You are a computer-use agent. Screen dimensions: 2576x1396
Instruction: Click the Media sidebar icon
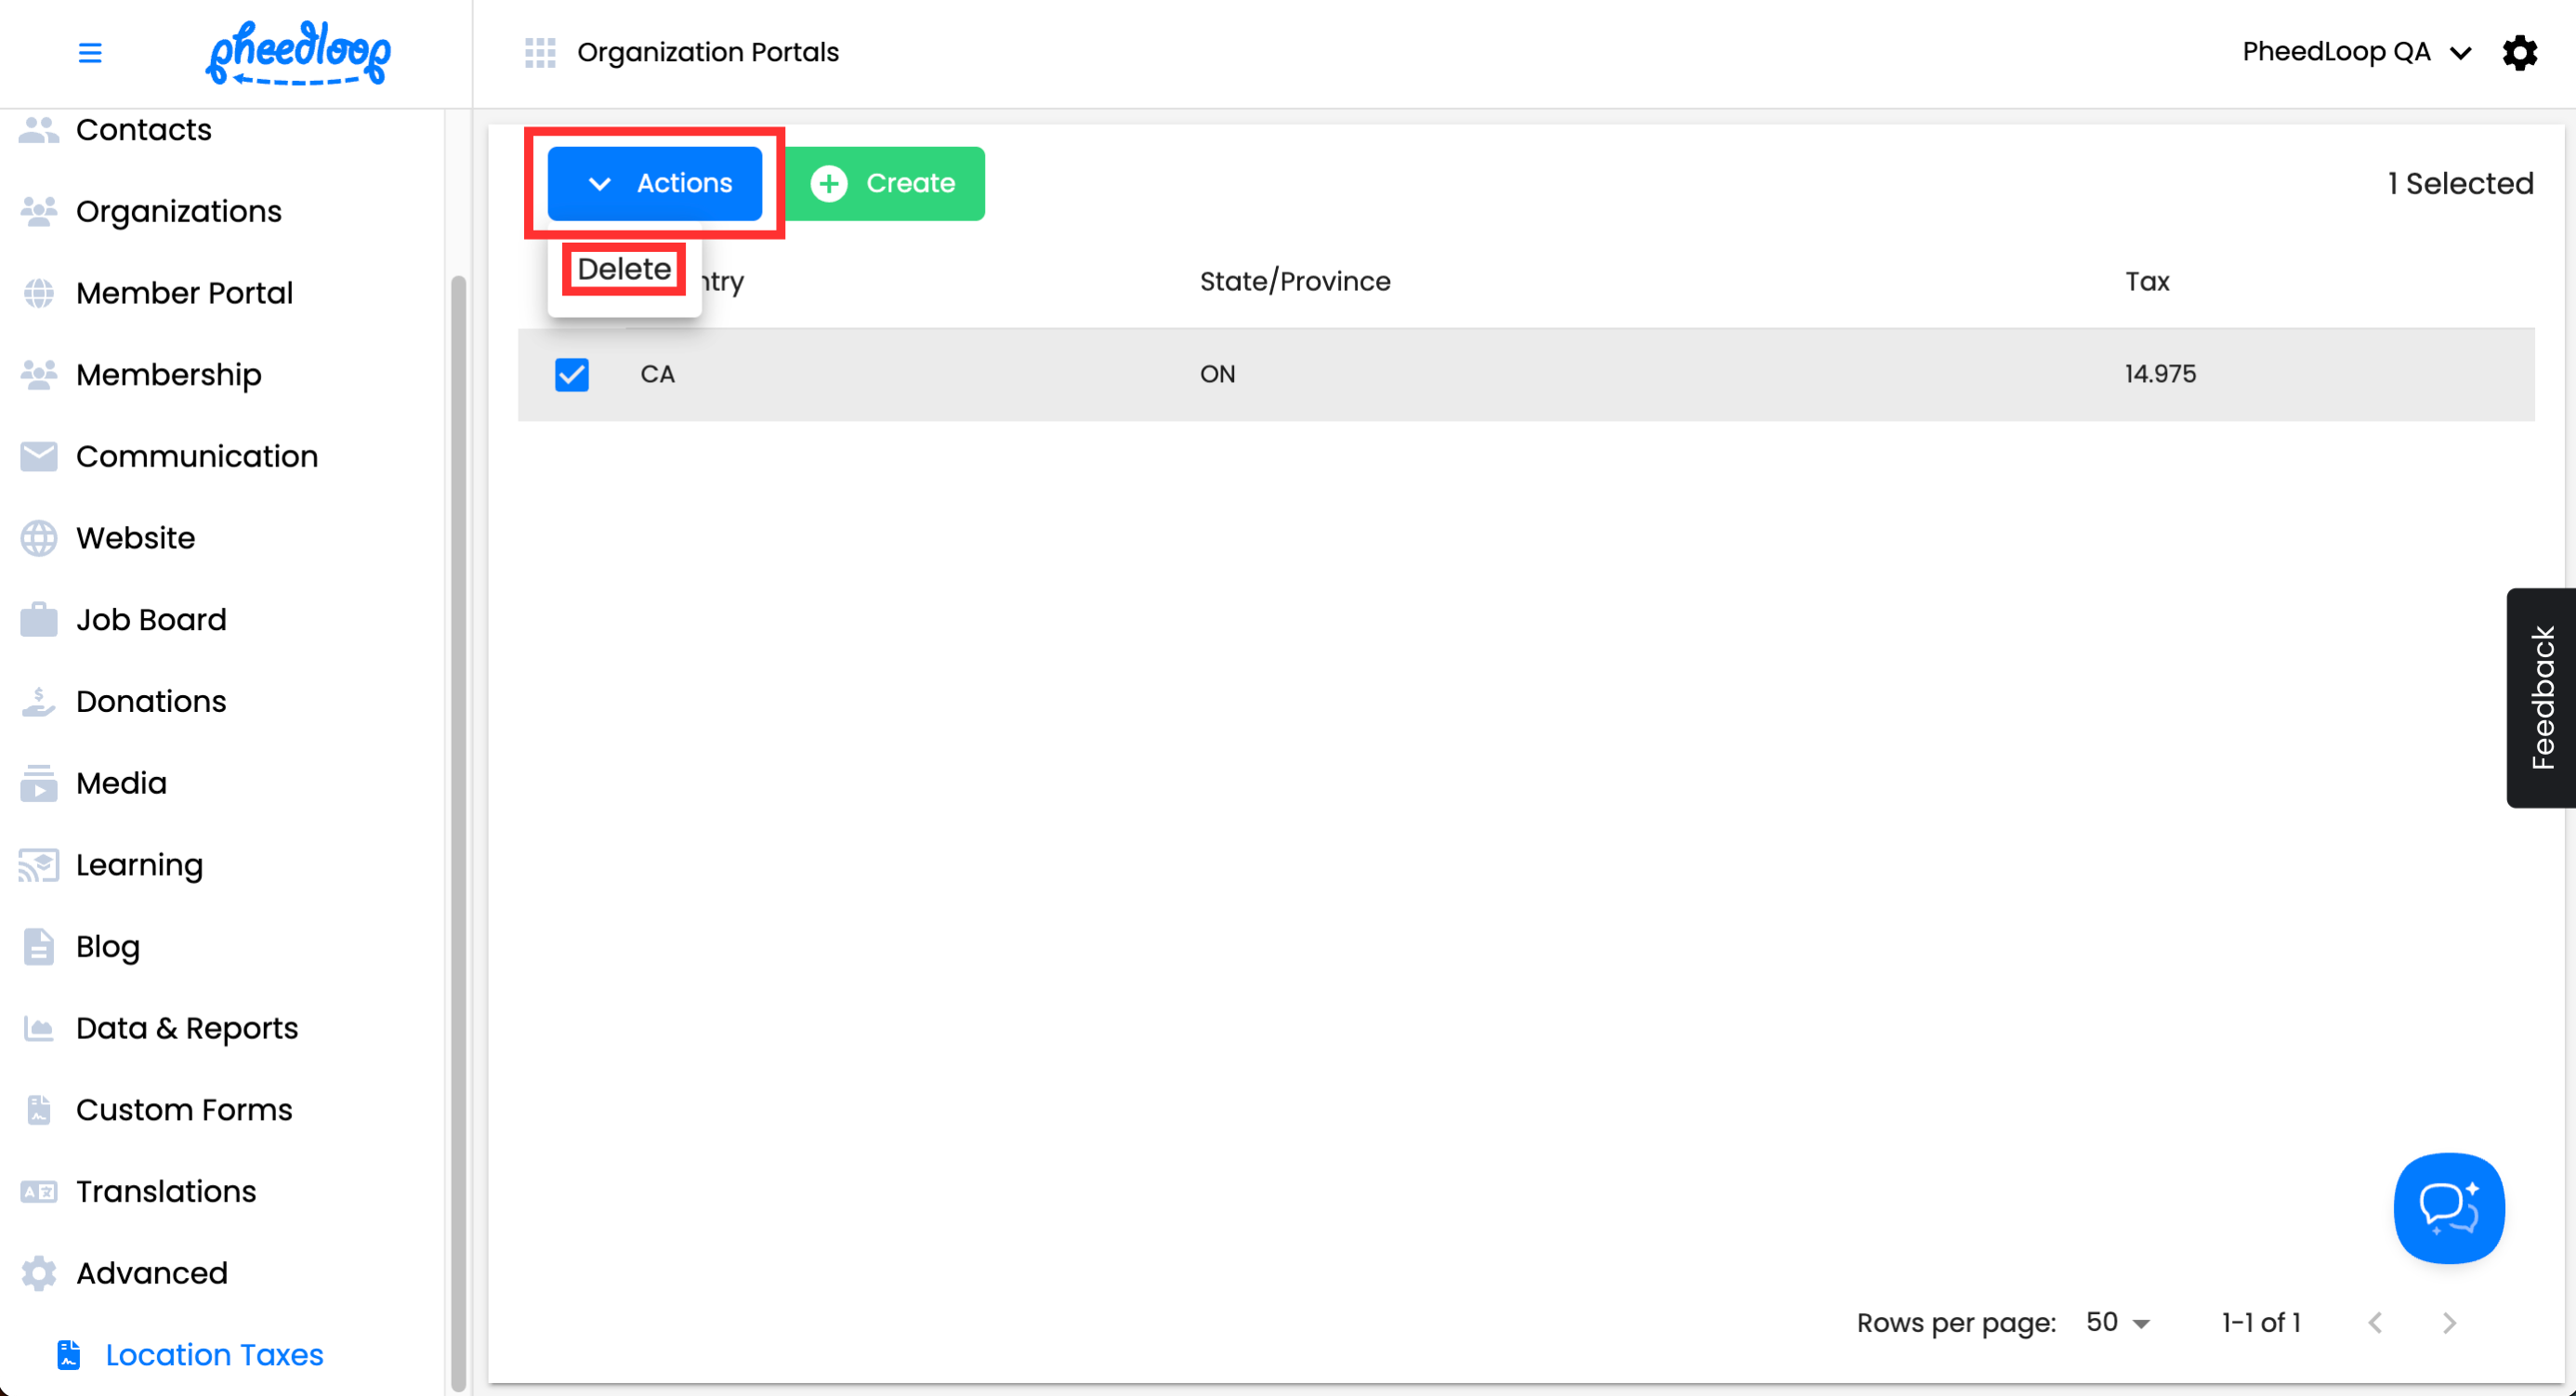(39, 783)
